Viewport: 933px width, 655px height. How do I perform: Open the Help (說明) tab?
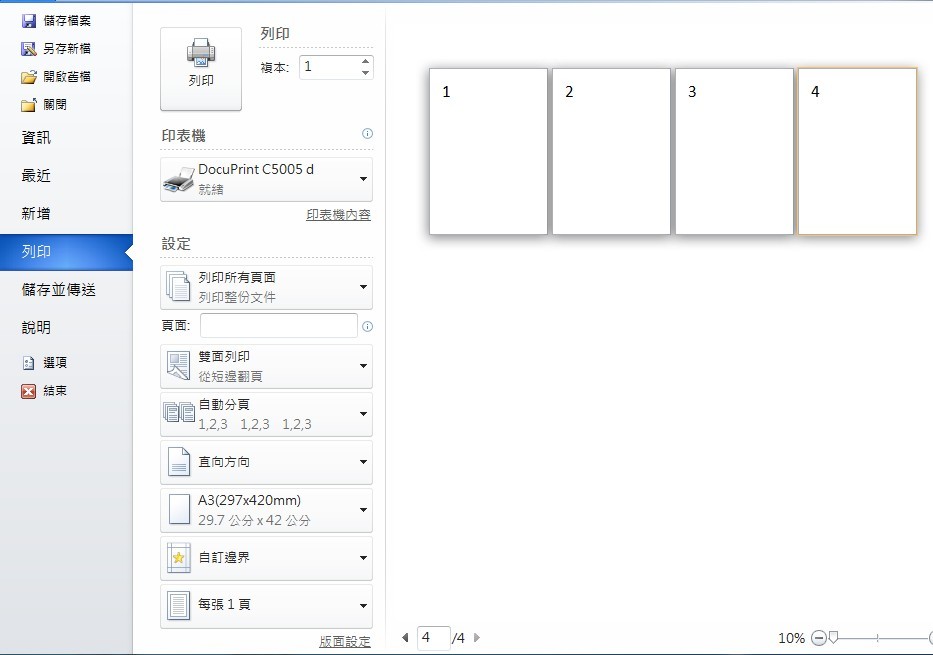pyautogui.click(x=36, y=327)
